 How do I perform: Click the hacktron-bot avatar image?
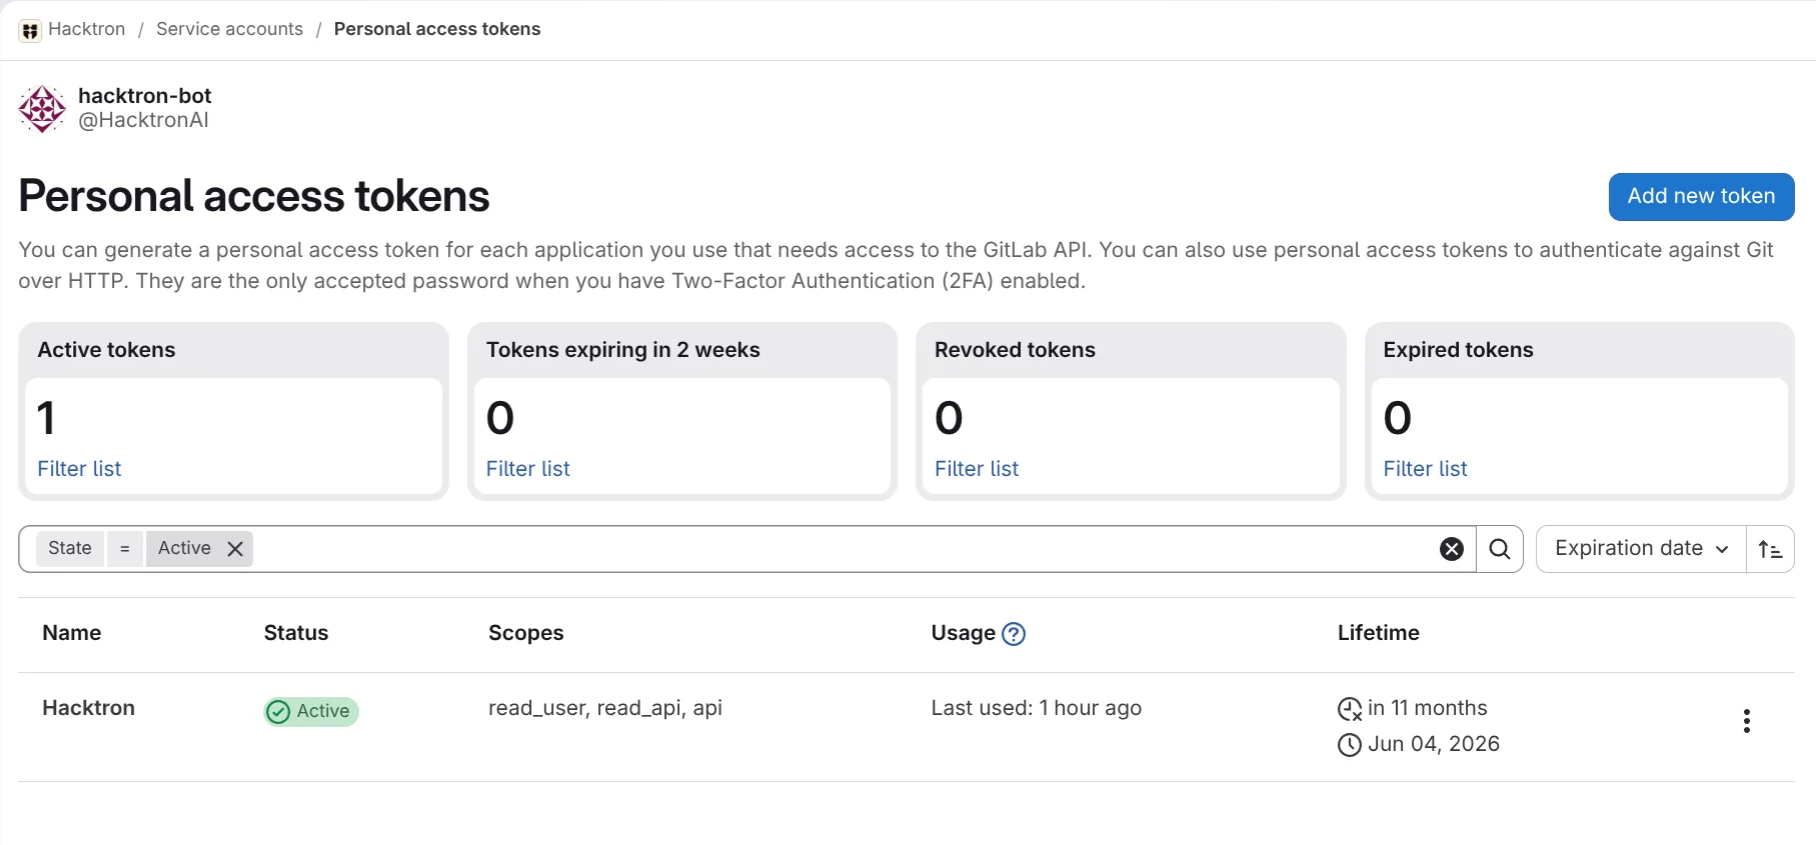pyautogui.click(x=42, y=108)
